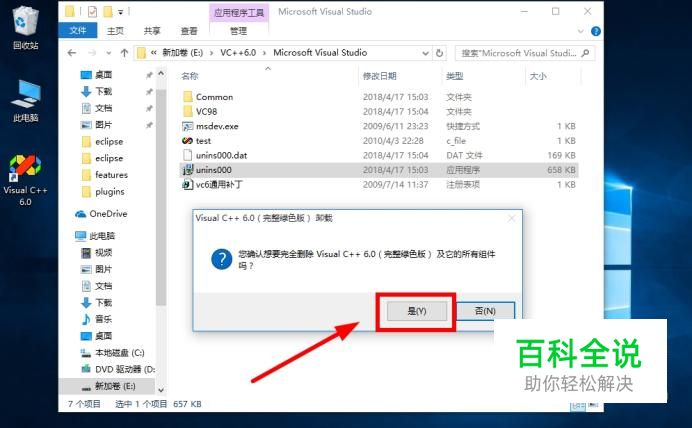
Task: Click VC++6.0 in the address path
Action: 238,53
